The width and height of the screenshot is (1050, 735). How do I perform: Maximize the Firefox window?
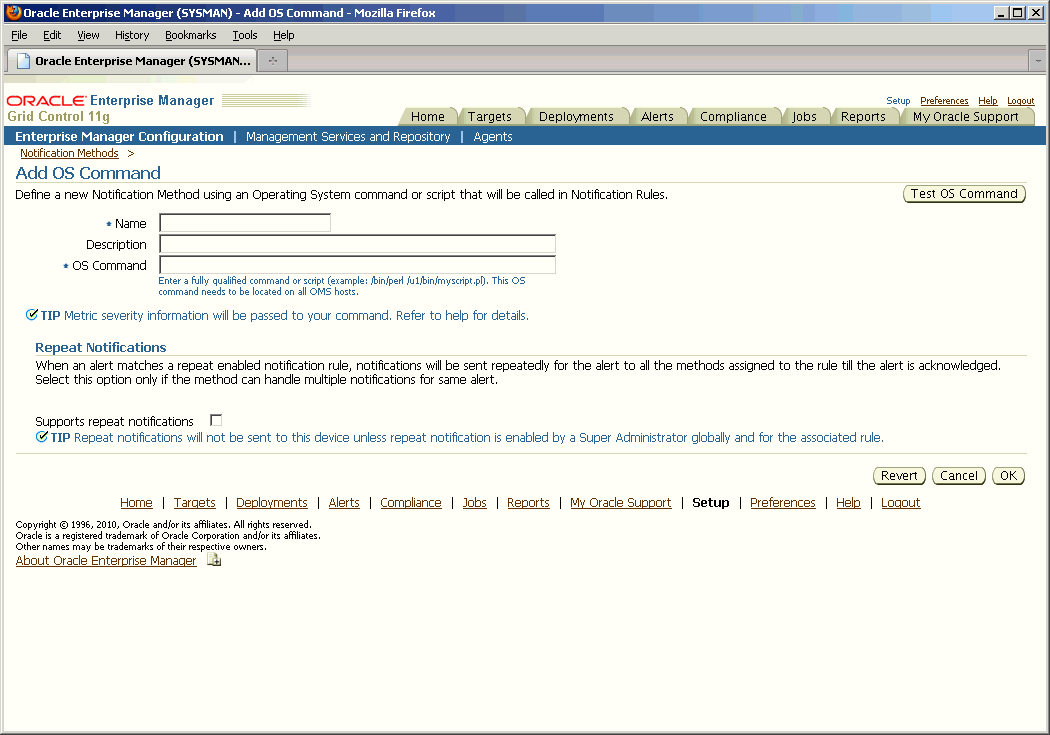[1018, 12]
